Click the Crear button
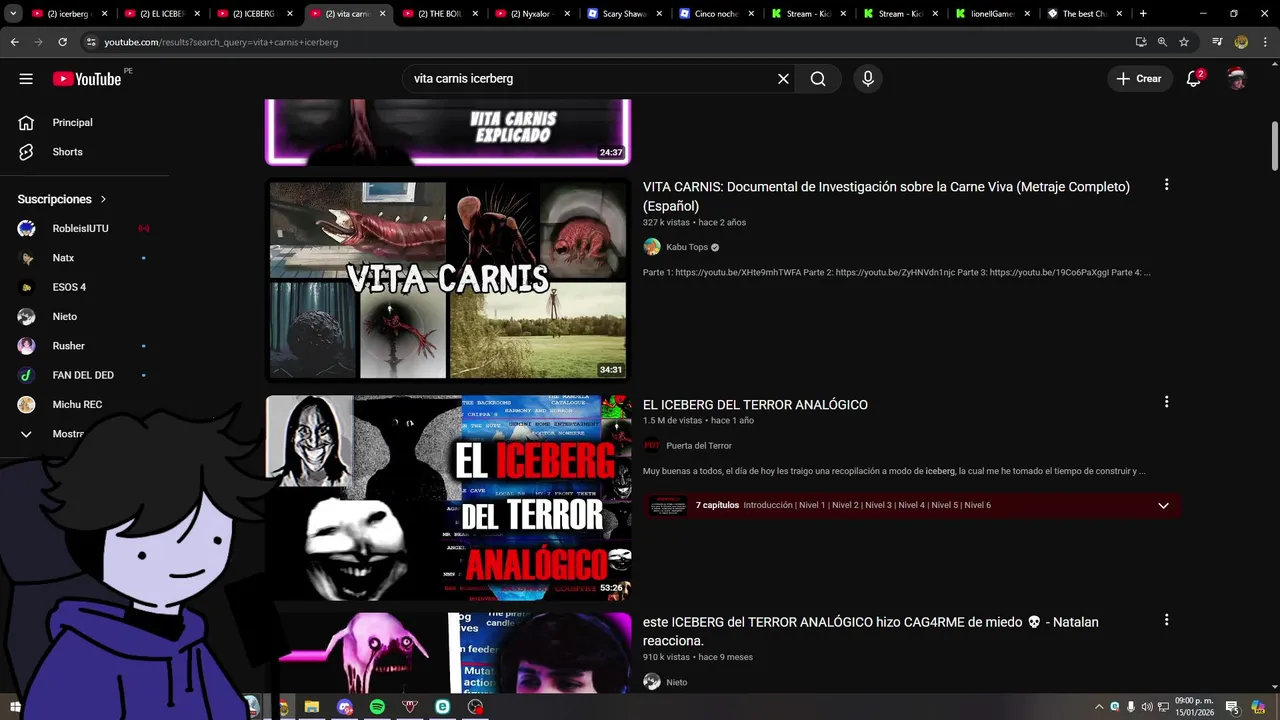This screenshot has width=1280, height=720. pos(1139,79)
